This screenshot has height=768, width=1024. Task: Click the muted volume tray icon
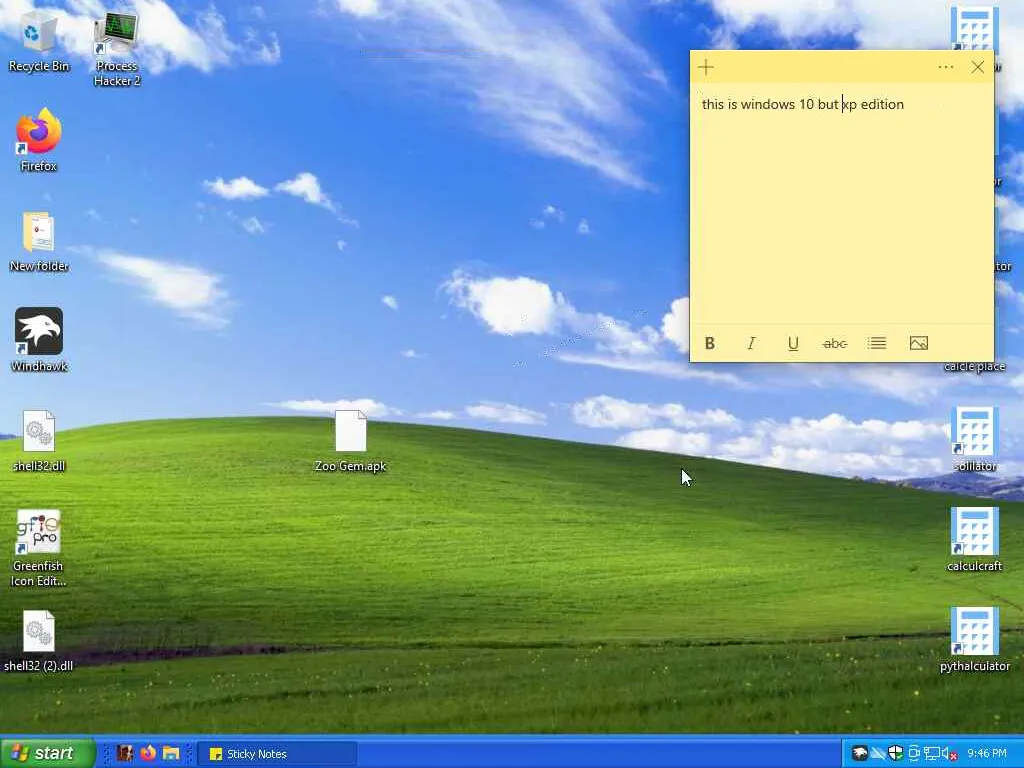click(949, 754)
